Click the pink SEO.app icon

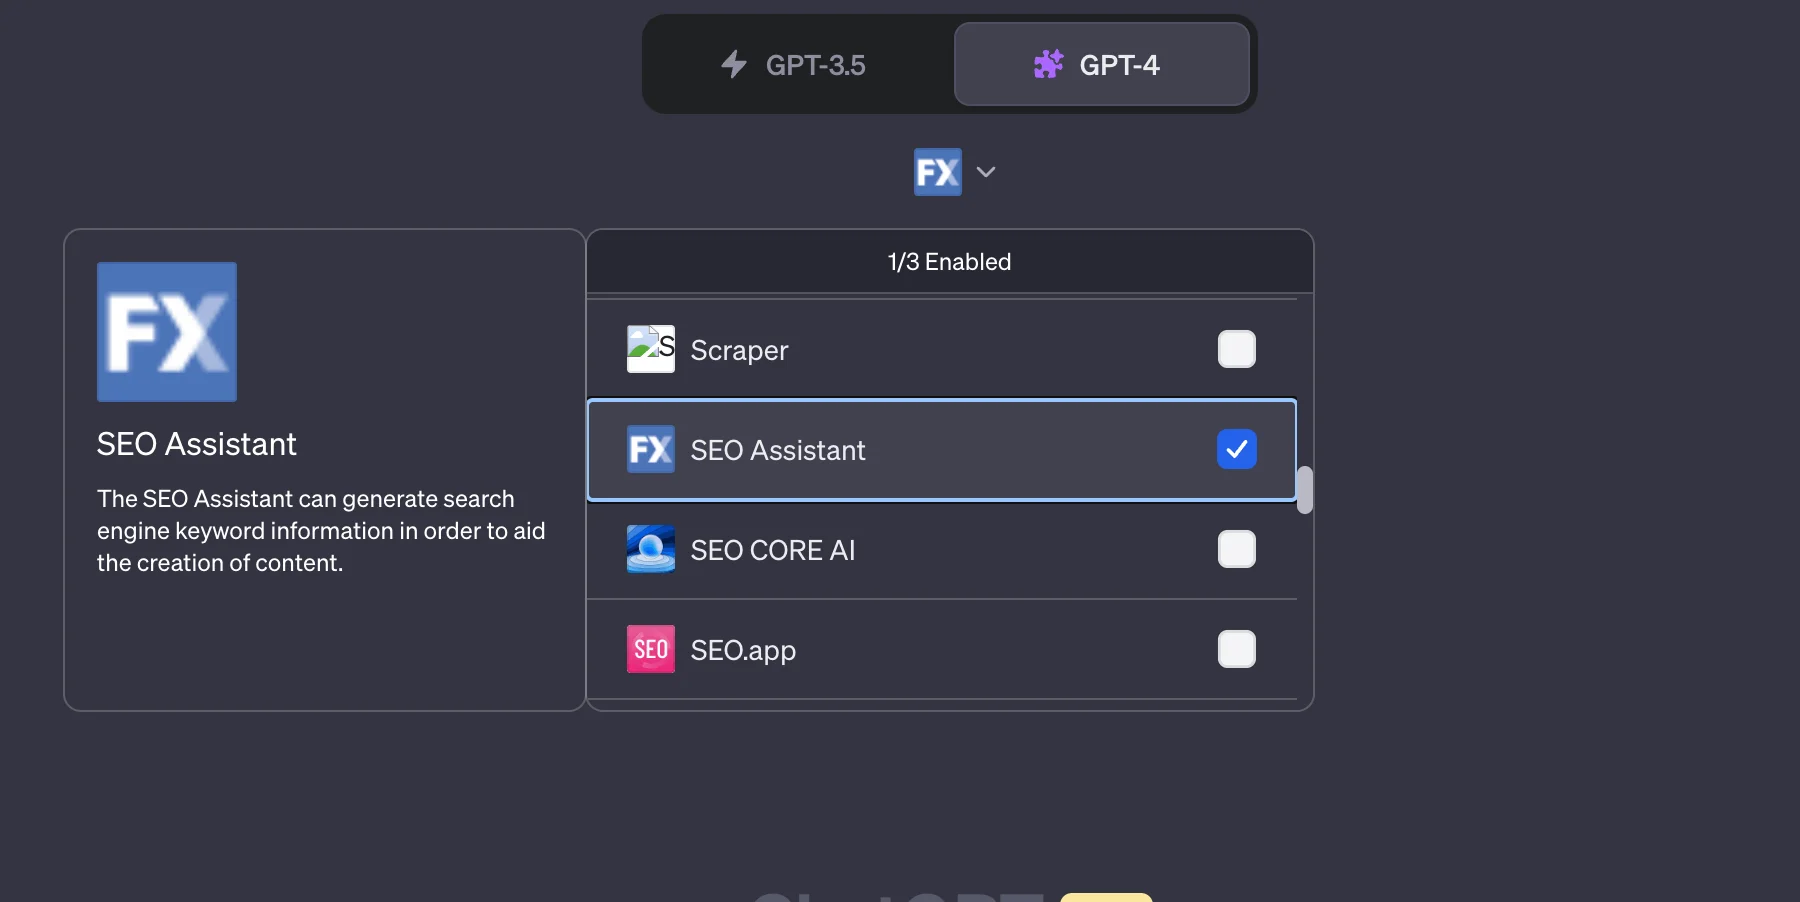point(651,649)
